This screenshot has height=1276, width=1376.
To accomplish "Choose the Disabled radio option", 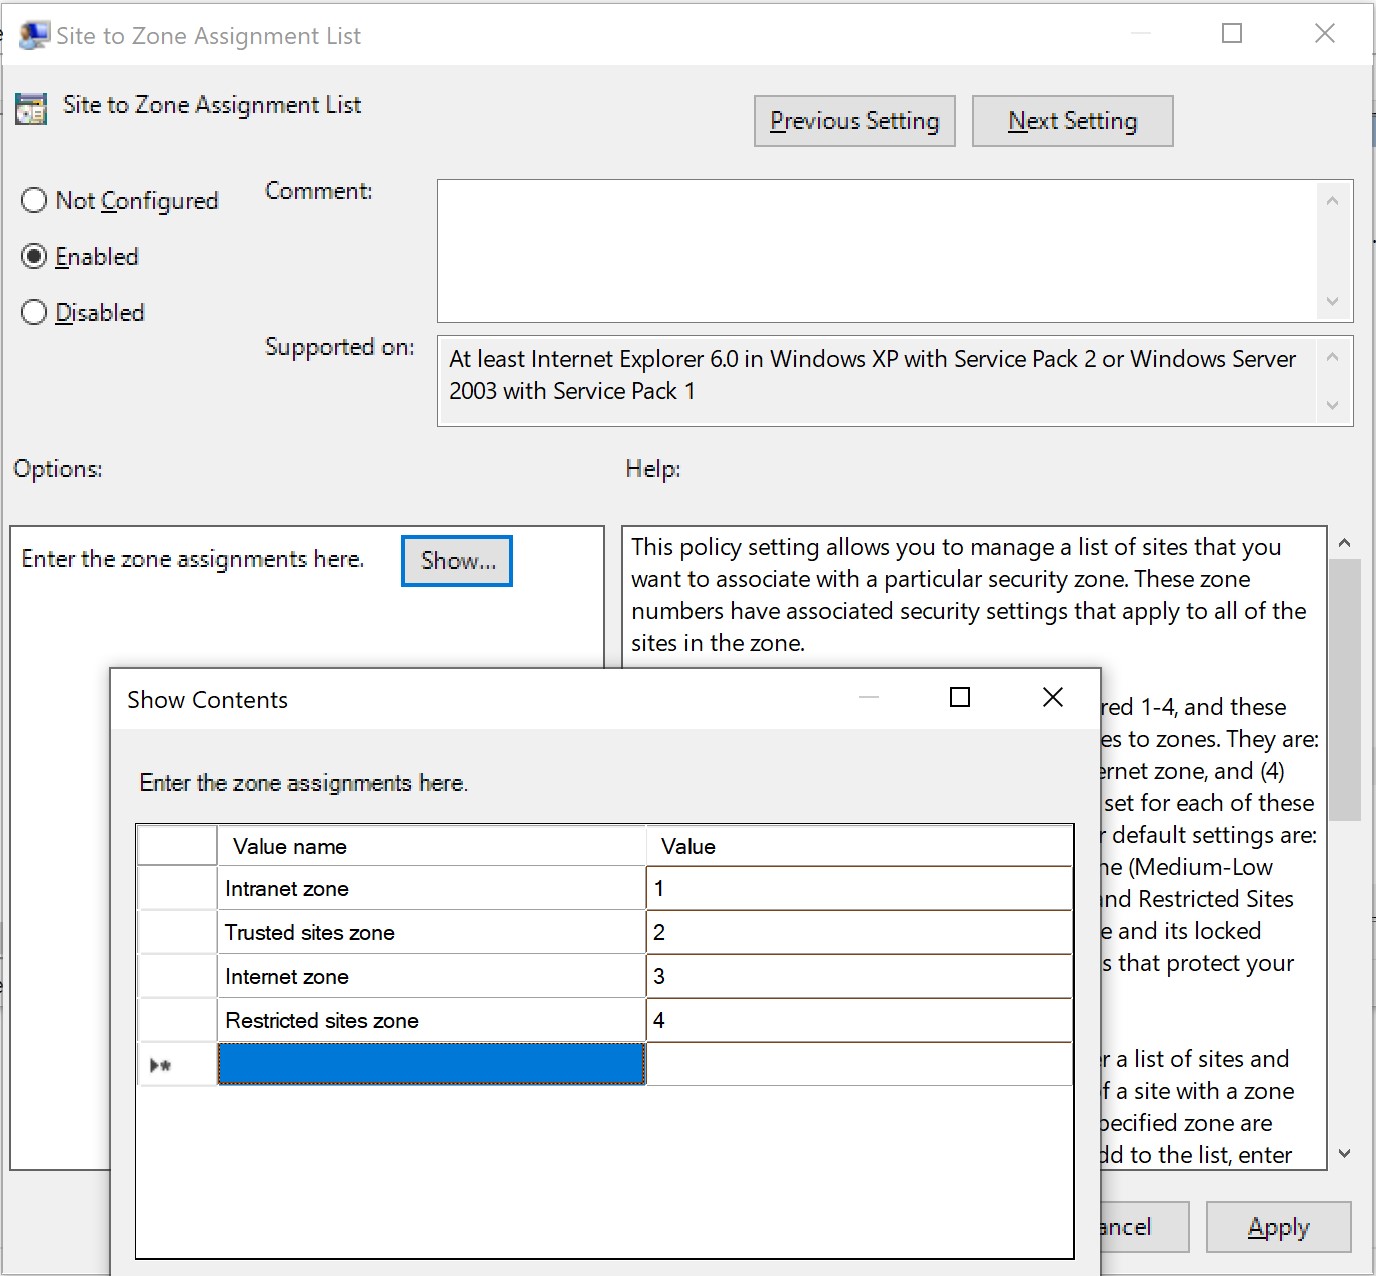I will point(34,313).
